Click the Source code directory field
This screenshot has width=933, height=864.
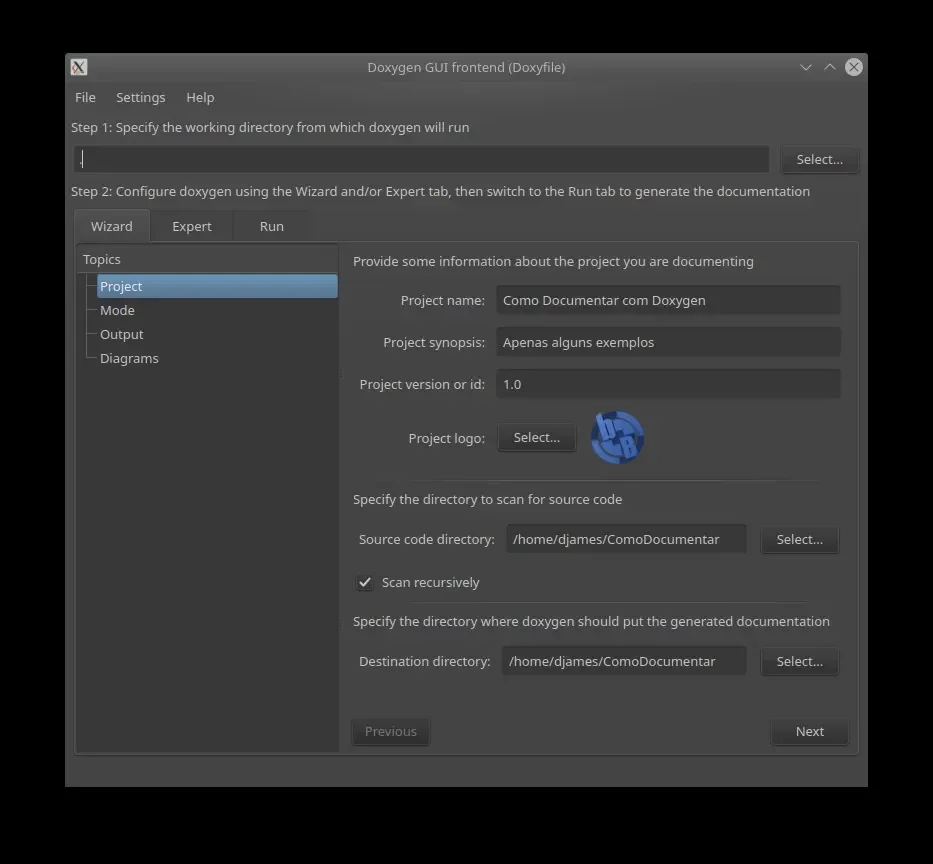tap(626, 539)
